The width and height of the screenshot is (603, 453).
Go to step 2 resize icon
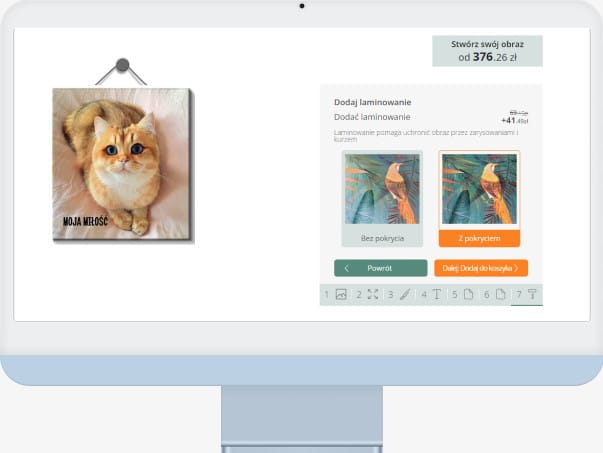point(372,294)
